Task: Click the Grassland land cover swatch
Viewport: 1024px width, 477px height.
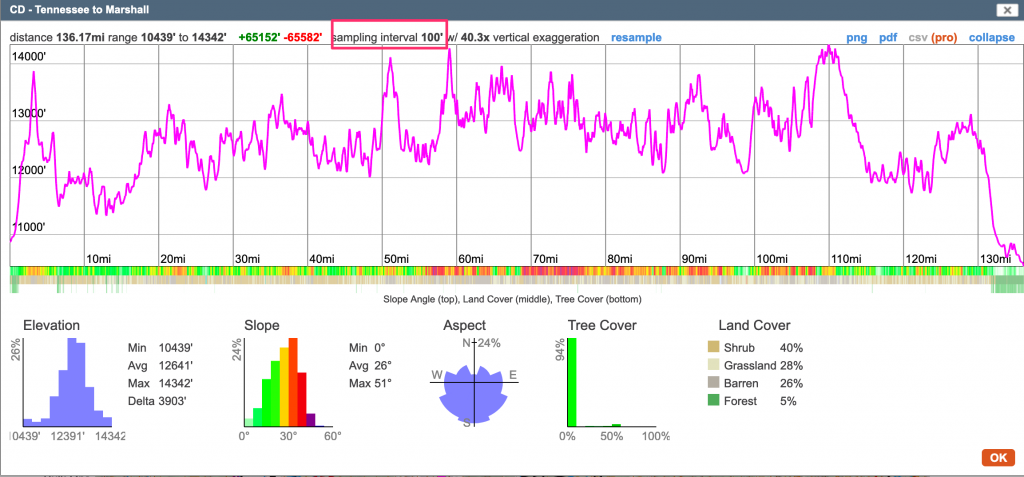Action: tap(713, 365)
